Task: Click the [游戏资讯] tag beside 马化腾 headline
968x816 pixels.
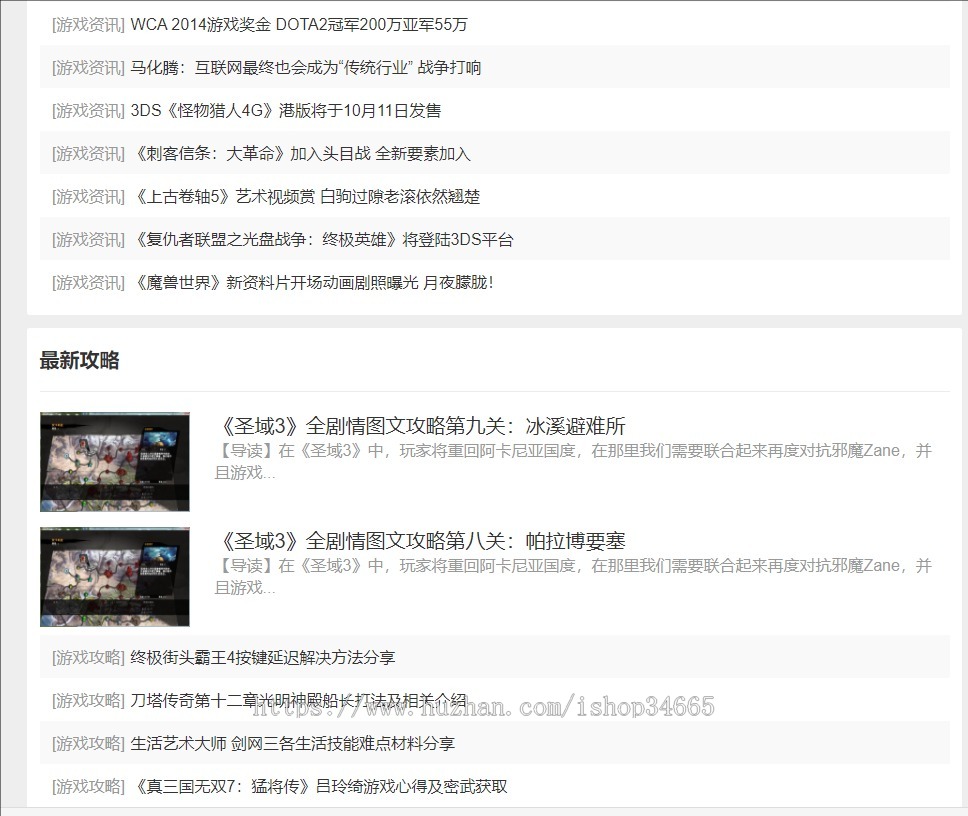Action: [88, 67]
